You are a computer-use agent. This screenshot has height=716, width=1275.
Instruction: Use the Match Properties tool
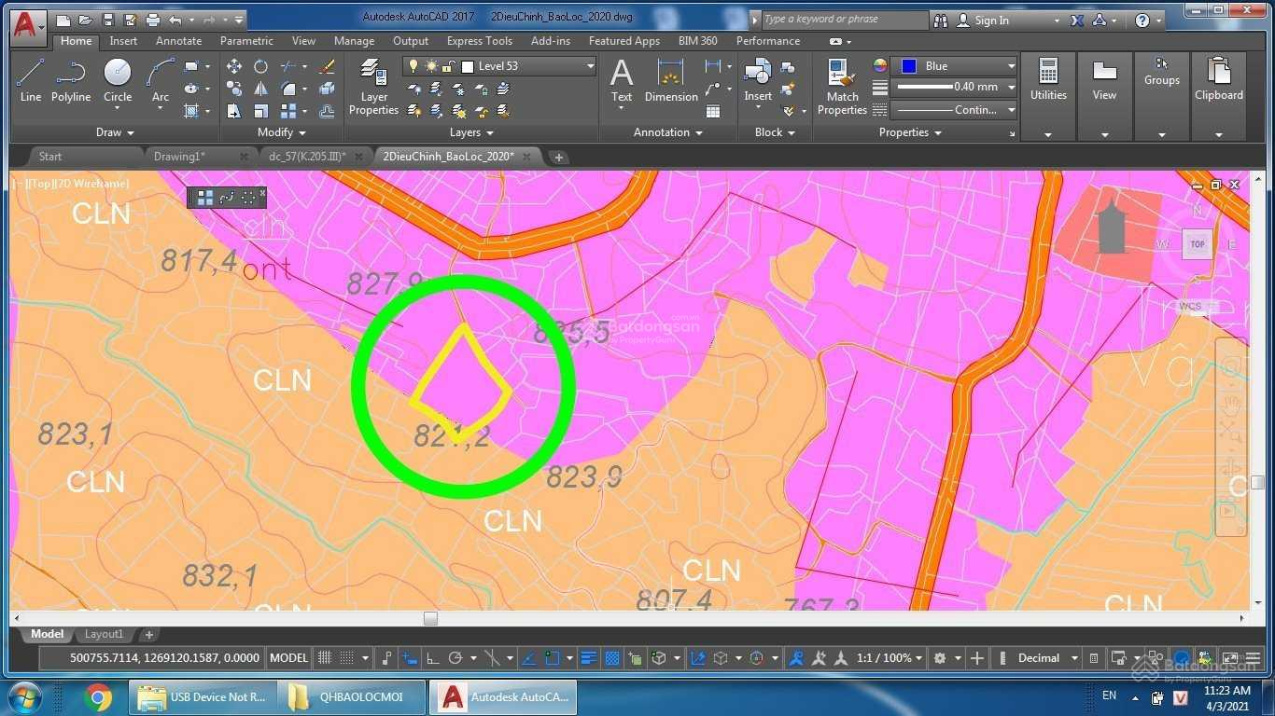[842, 87]
